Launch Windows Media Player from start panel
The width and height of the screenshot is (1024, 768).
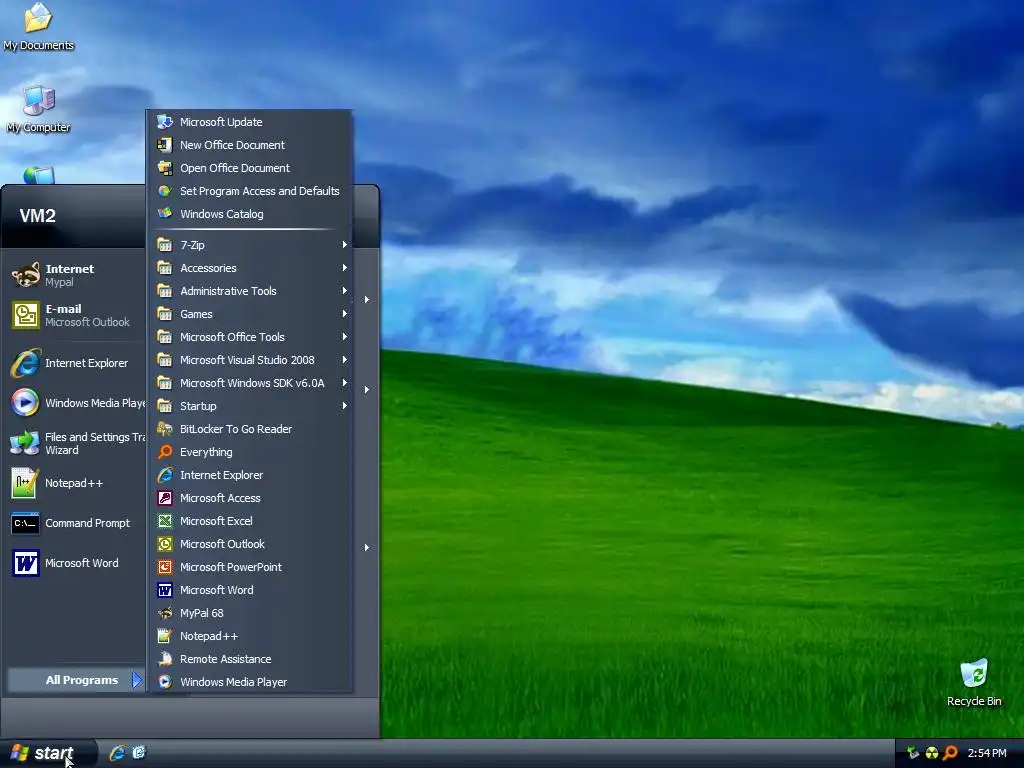75,403
